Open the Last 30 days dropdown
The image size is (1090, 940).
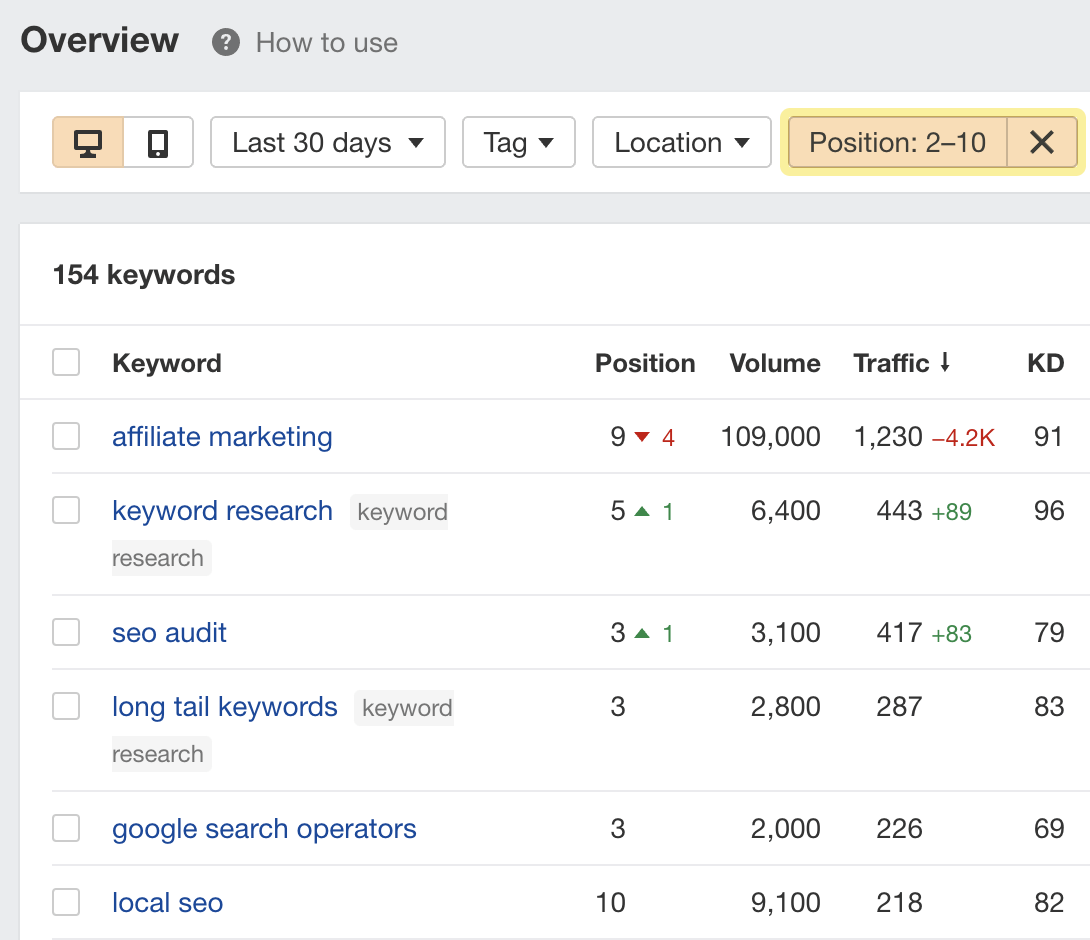click(328, 143)
